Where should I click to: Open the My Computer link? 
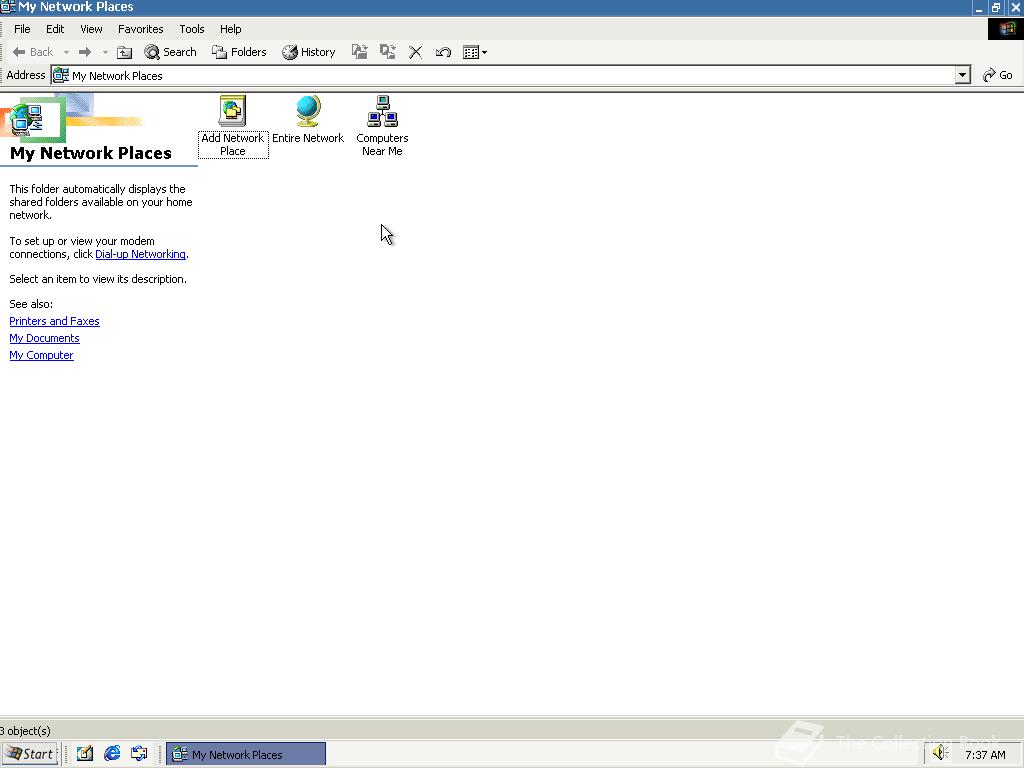click(x=41, y=355)
